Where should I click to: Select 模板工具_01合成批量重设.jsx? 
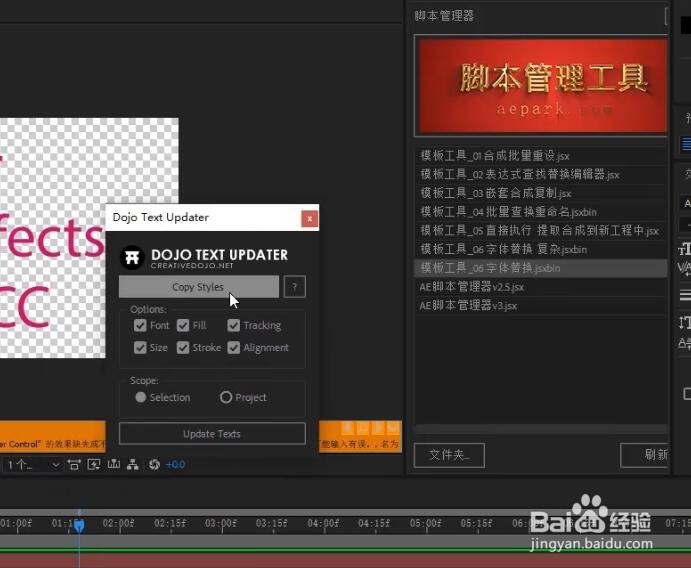(x=540, y=156)
